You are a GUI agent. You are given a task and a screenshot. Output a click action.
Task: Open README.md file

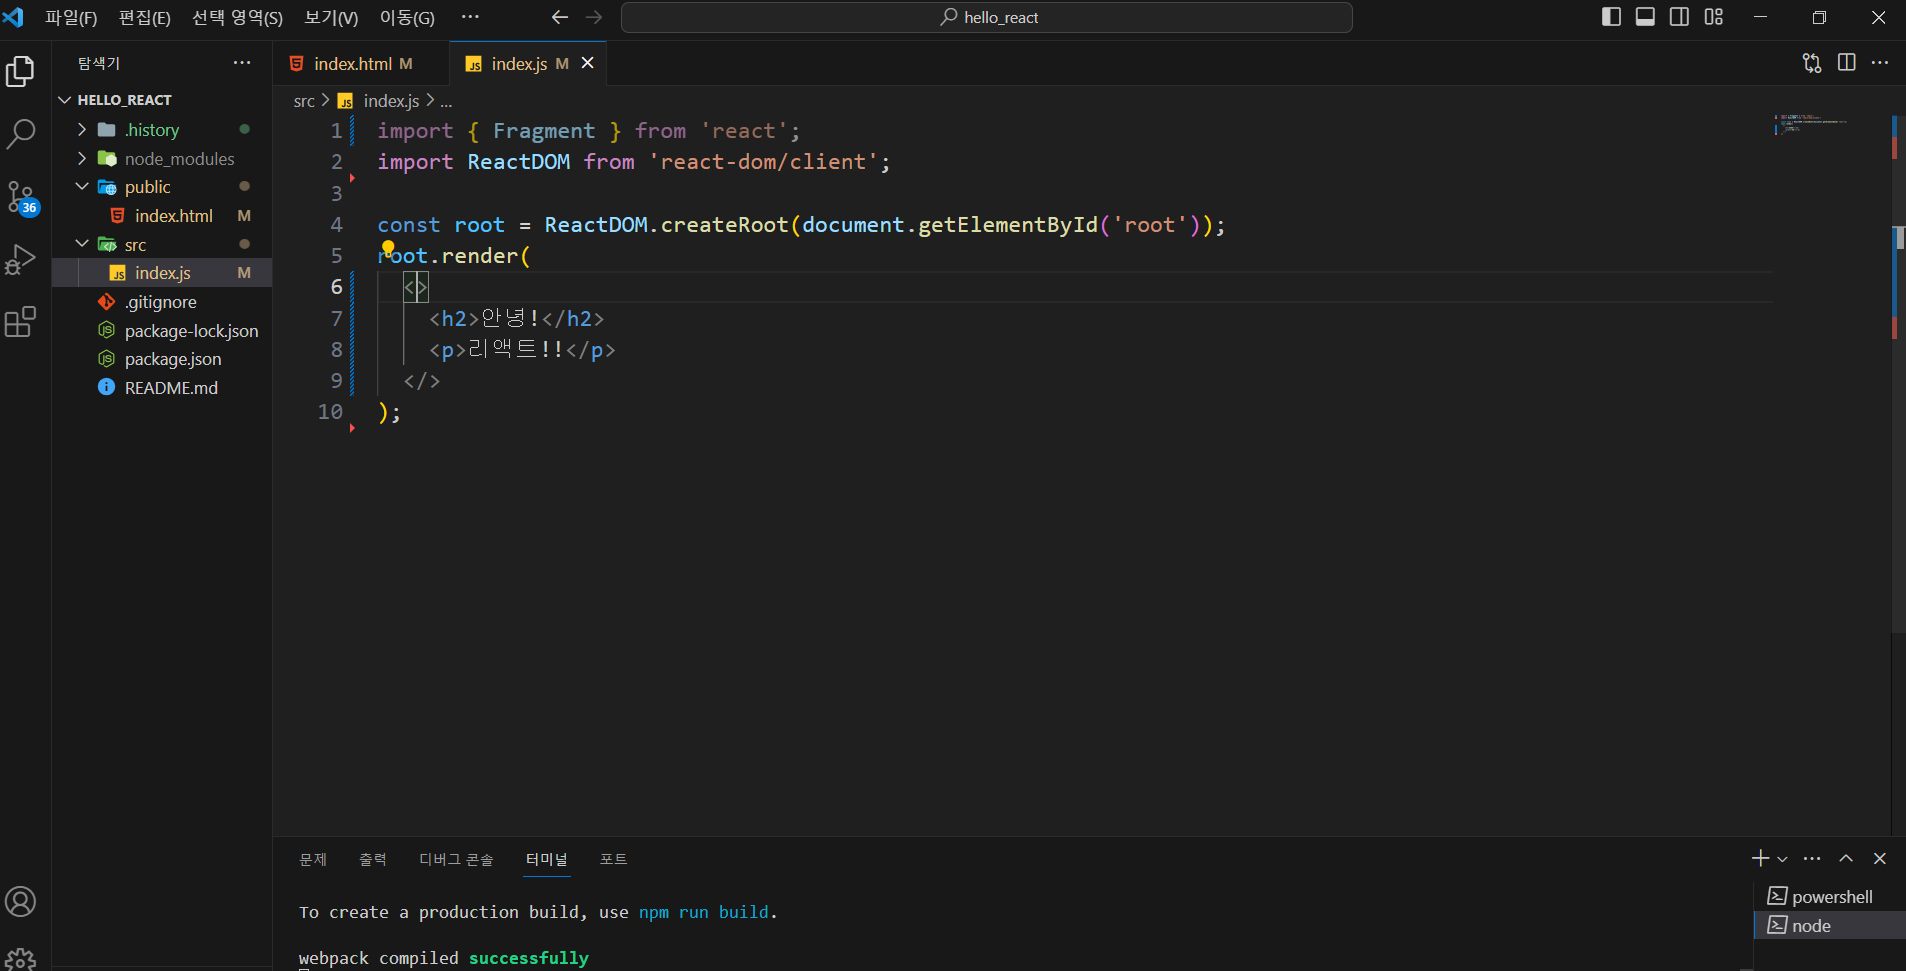click(x=162, y=388)
